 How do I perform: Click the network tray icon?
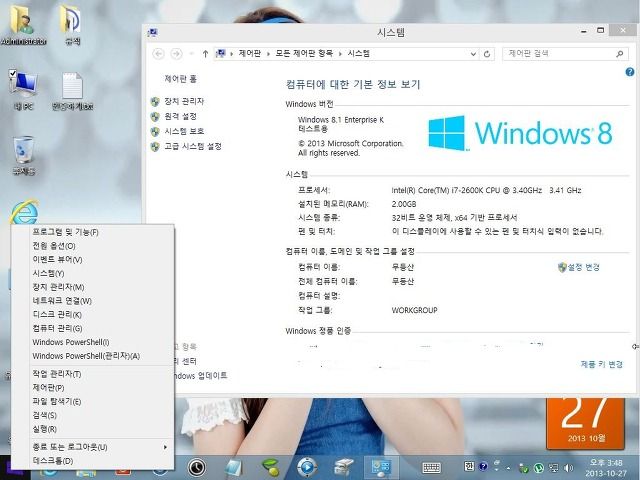[x=553, y=468]
